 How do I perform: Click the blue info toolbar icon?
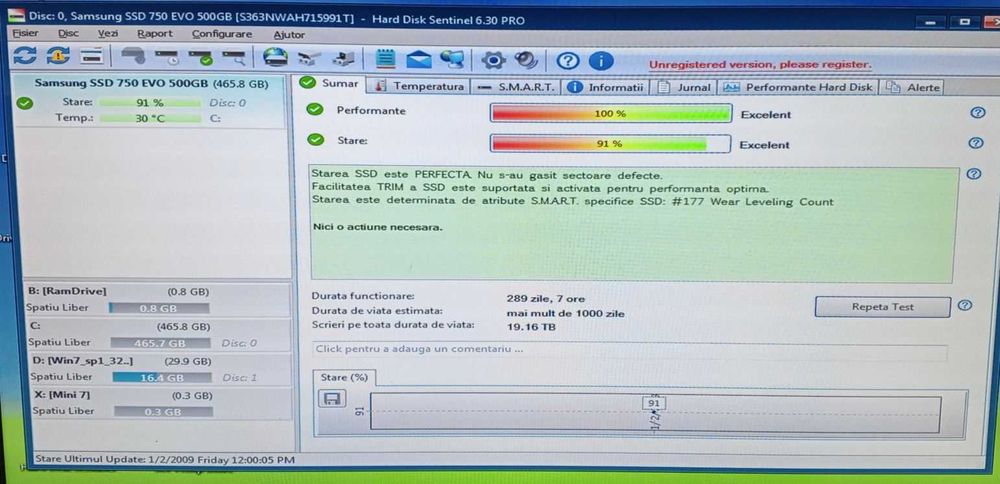click(601, 61)
